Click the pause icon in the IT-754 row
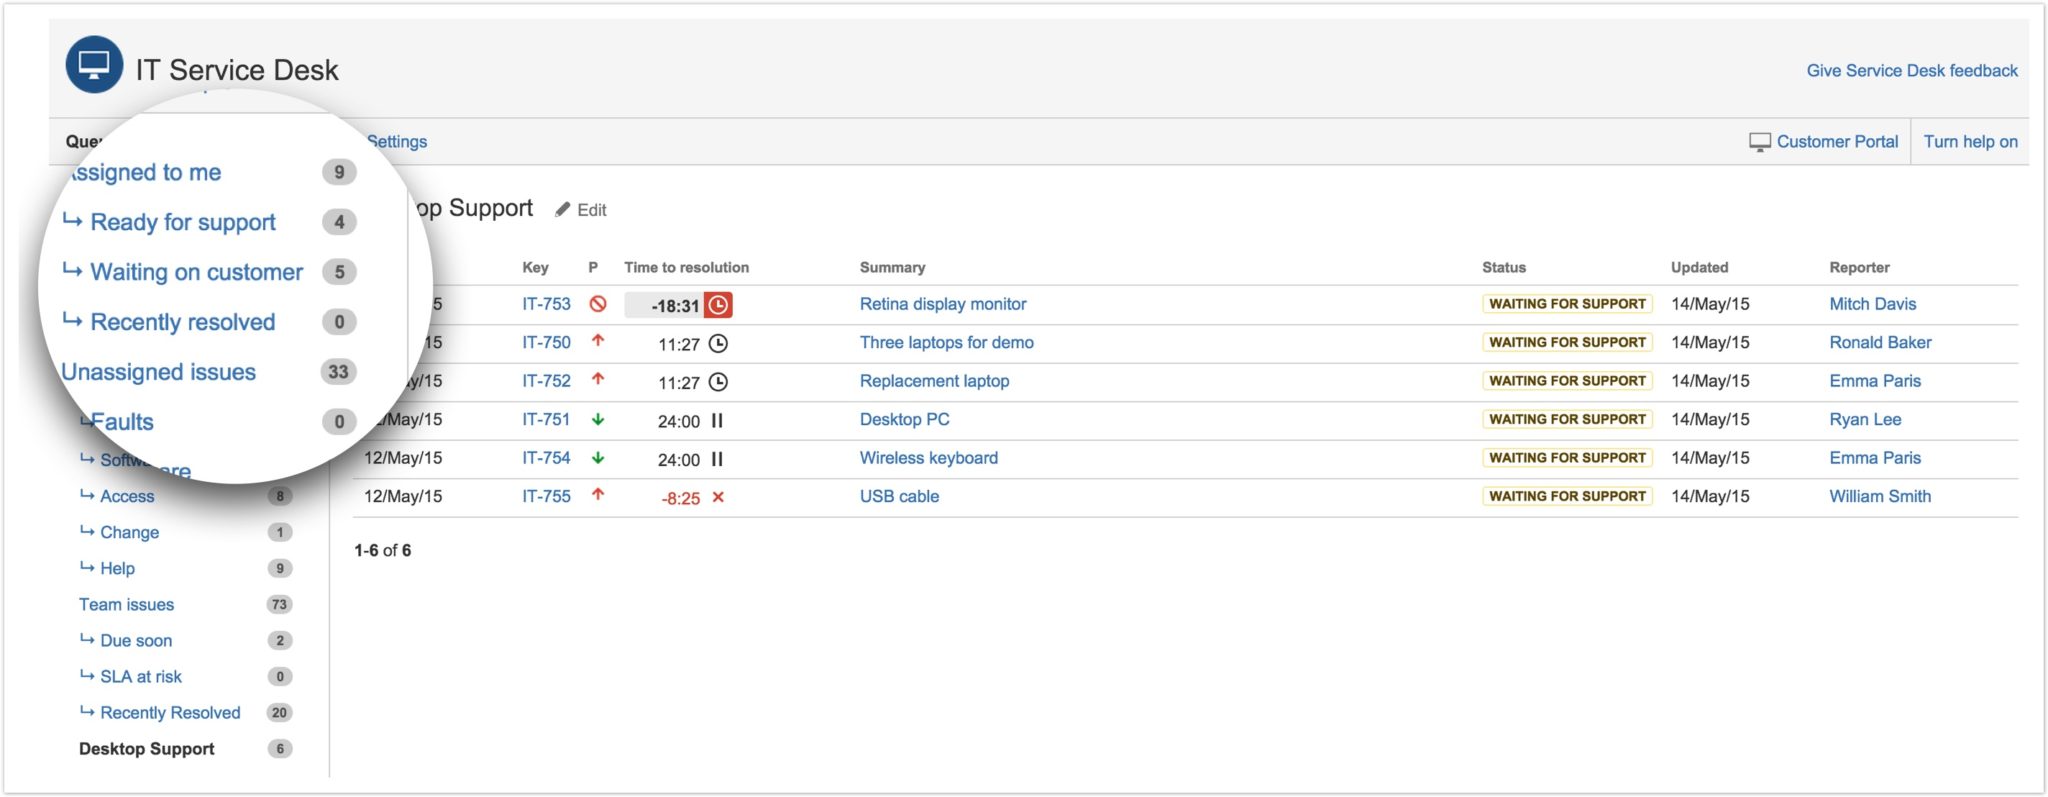2048x797 pixels. click(717, 459)
